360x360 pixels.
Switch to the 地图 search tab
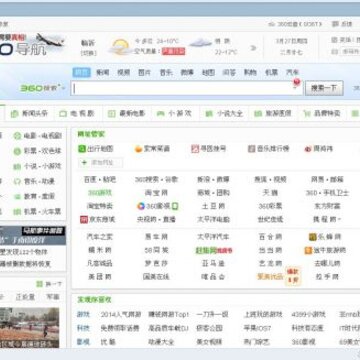coord(208,72)
